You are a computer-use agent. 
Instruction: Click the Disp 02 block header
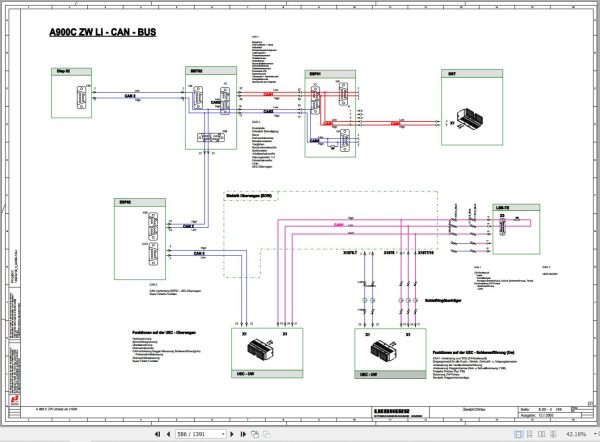pyautogui.click(x=72, y=72)
